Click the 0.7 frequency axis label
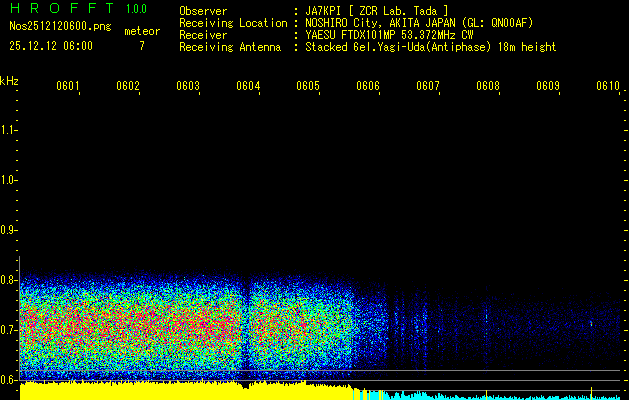629x400 pixels. click(x=9, y=329)
